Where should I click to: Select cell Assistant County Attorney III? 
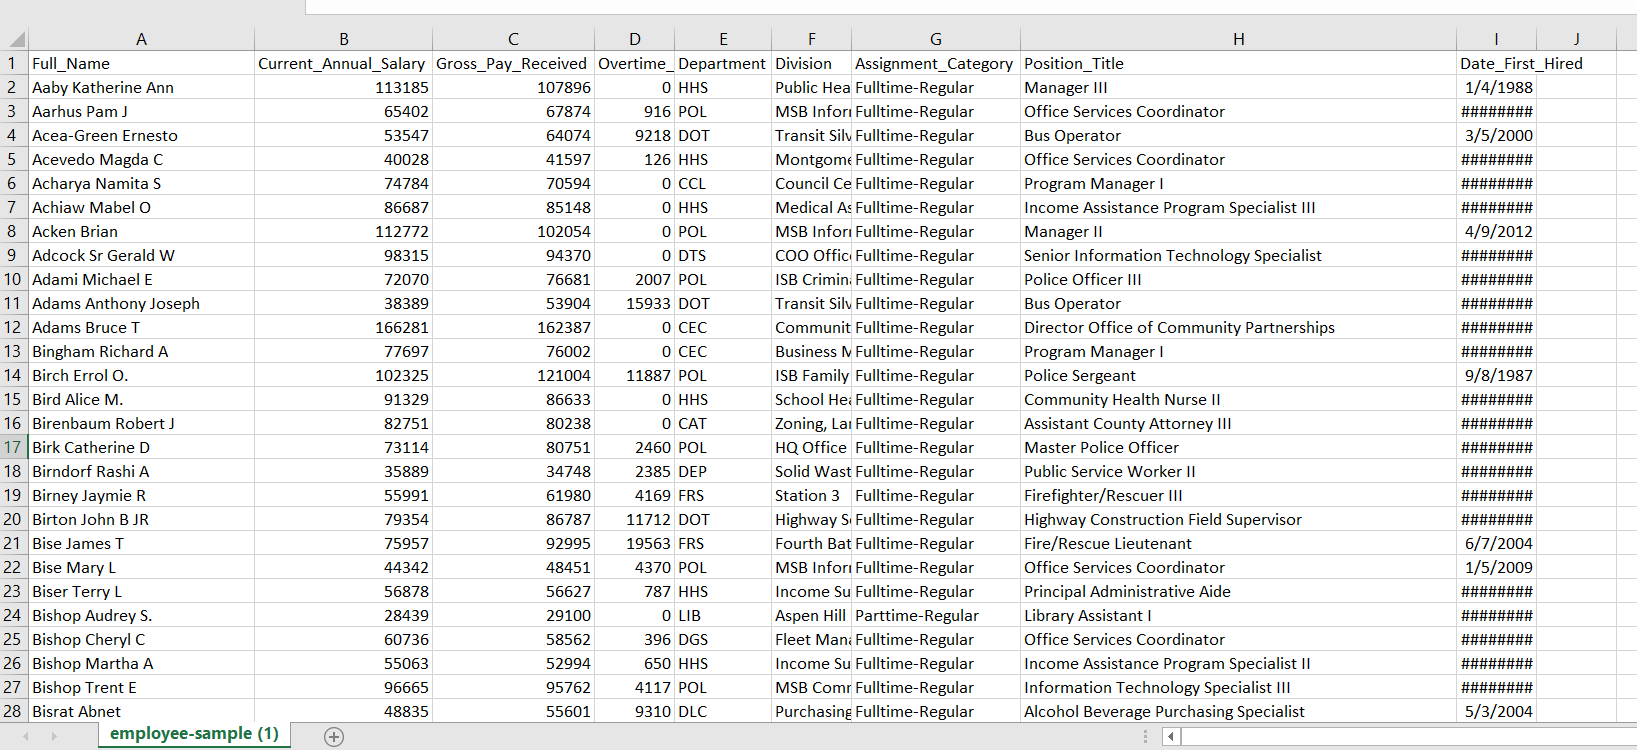(1238, 423)
